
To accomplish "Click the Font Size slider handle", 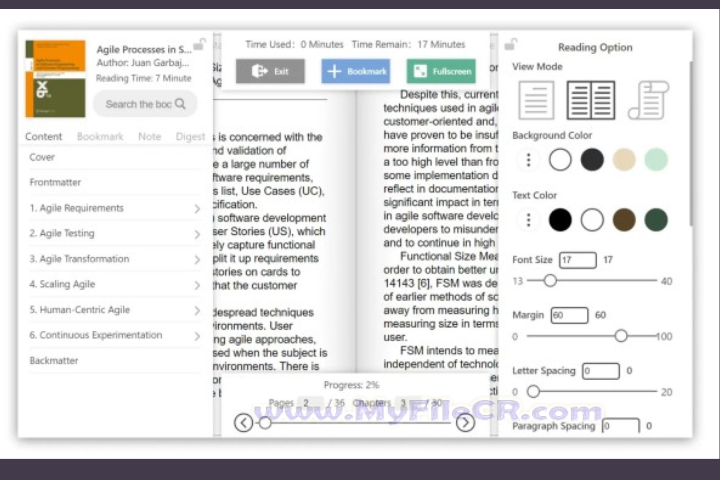I will (550, 280).
